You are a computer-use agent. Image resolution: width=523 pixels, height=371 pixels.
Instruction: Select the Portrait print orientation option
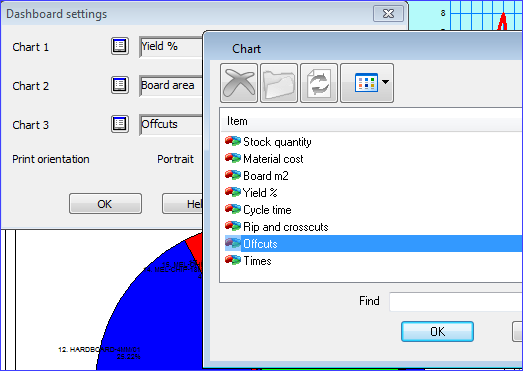175,159
